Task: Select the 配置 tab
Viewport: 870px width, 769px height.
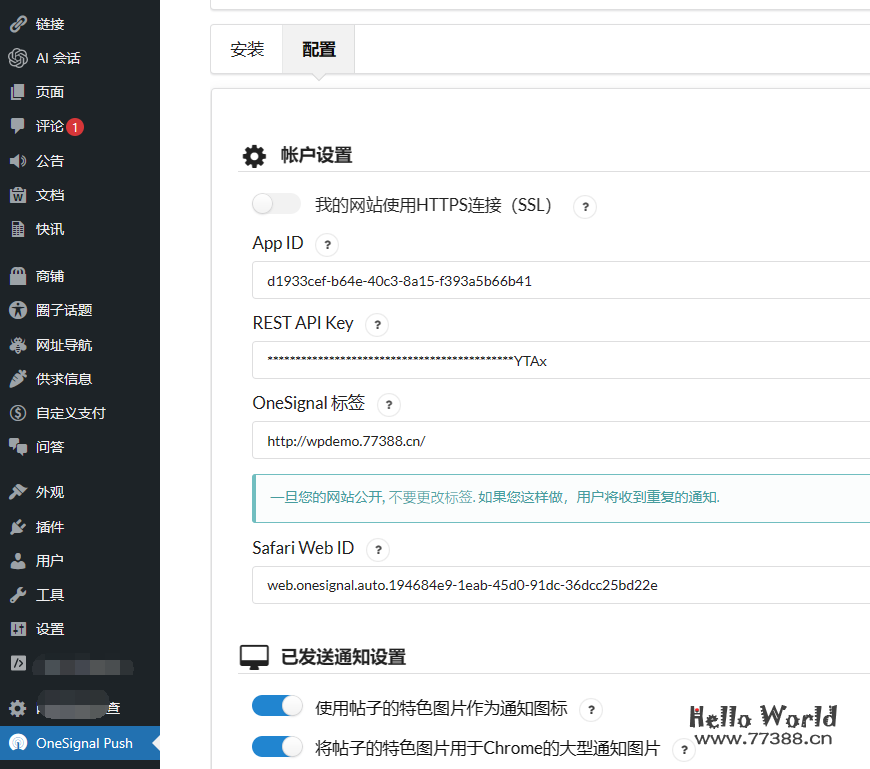Action: (x=318, y=49)
